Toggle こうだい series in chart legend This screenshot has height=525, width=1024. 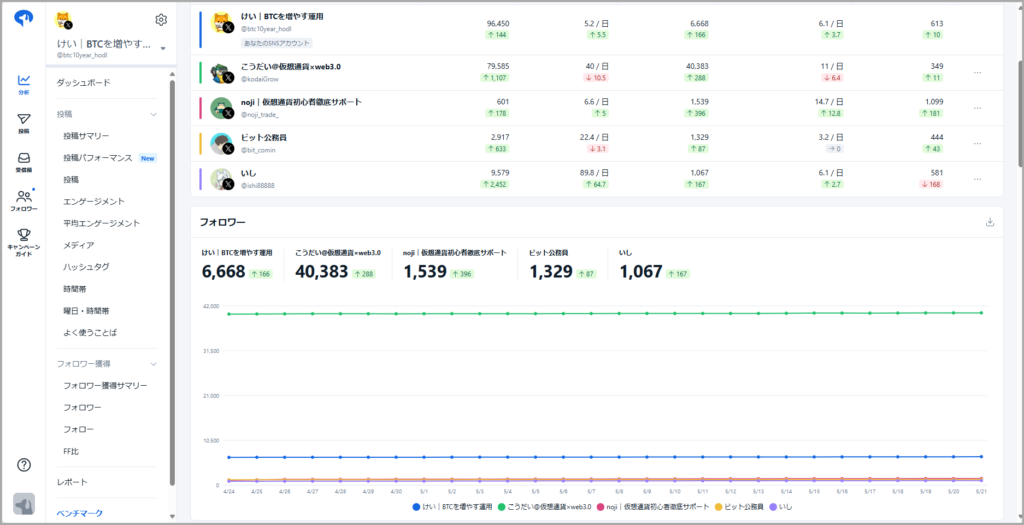click(544, 507)
